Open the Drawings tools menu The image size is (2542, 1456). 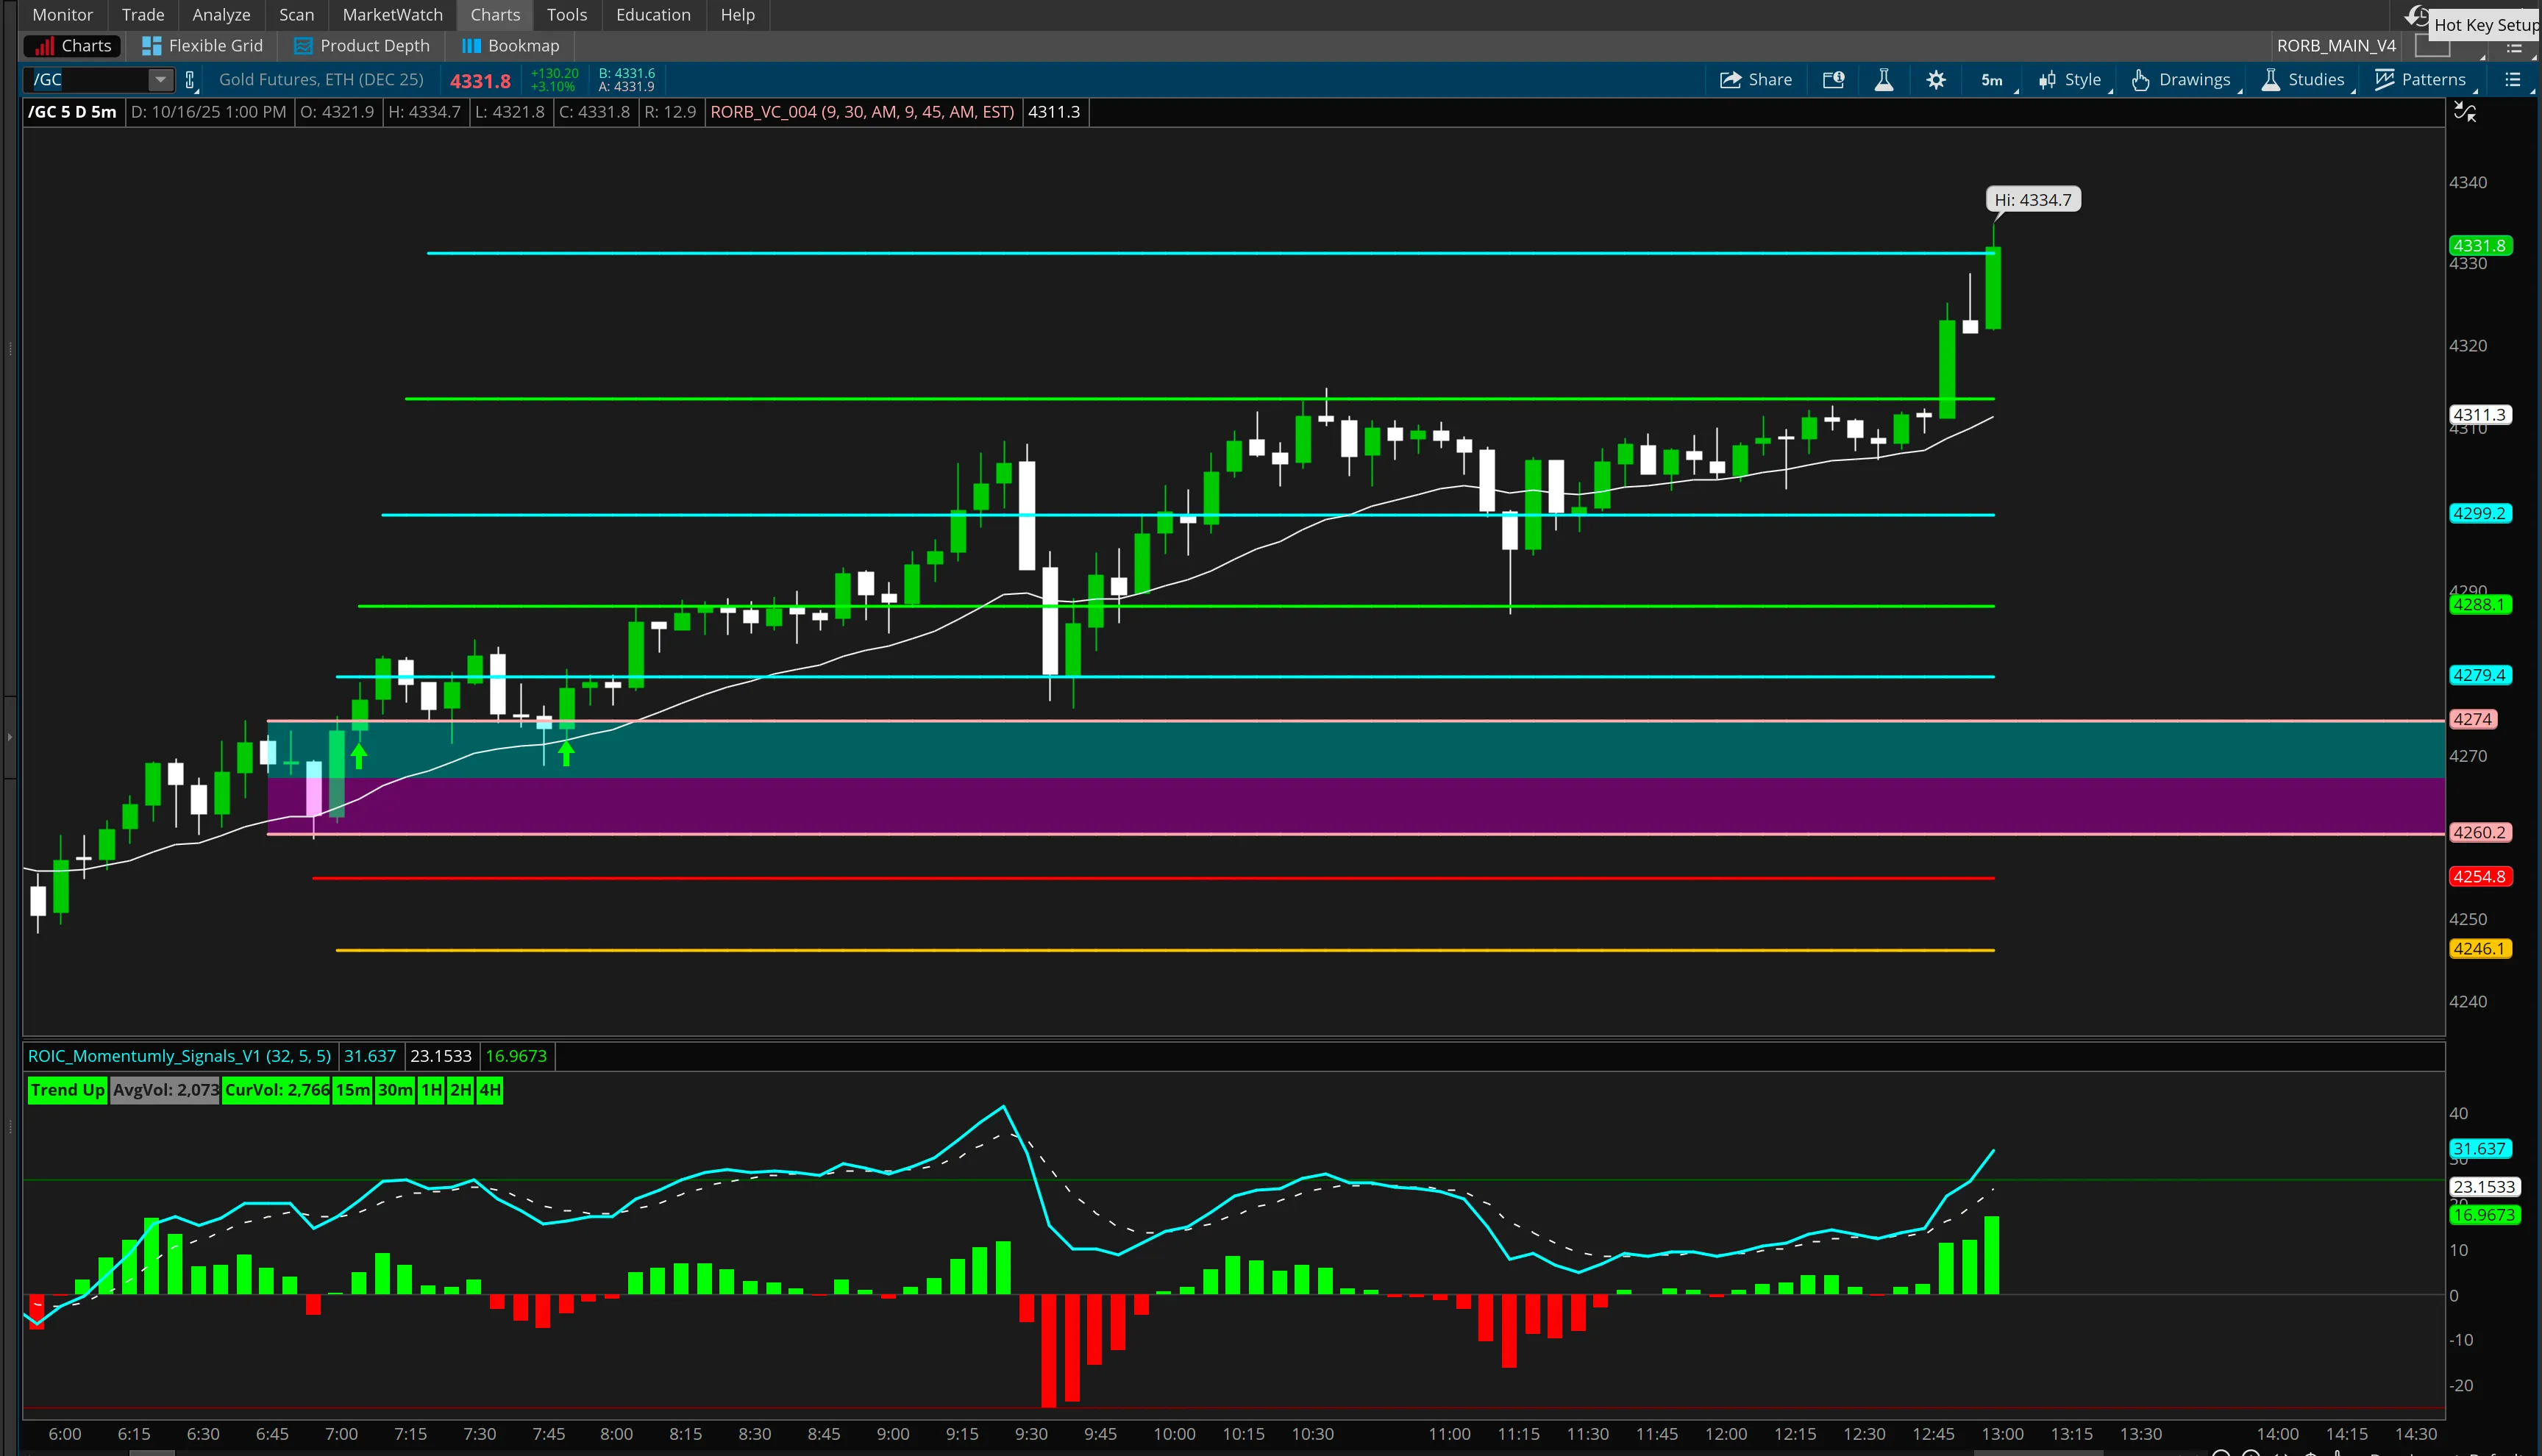point(2182,80)
